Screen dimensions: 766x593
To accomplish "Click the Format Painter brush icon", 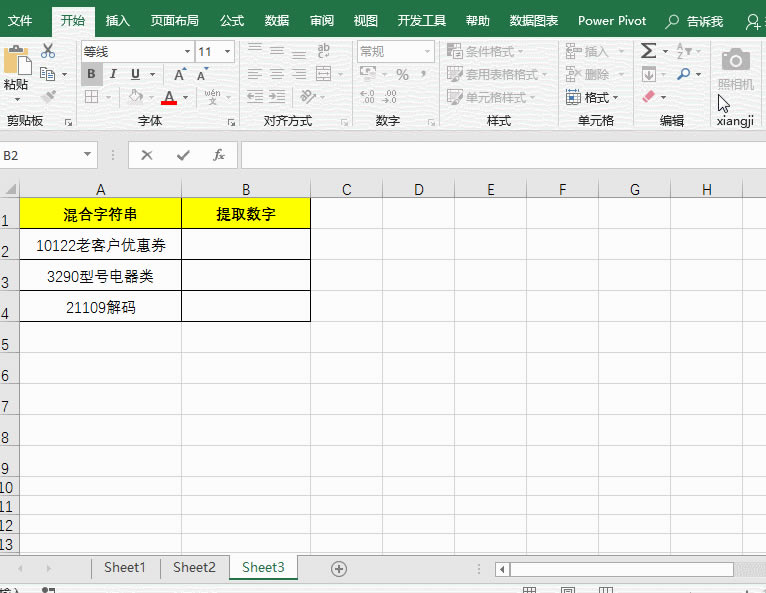I will [x=48, y=97].
